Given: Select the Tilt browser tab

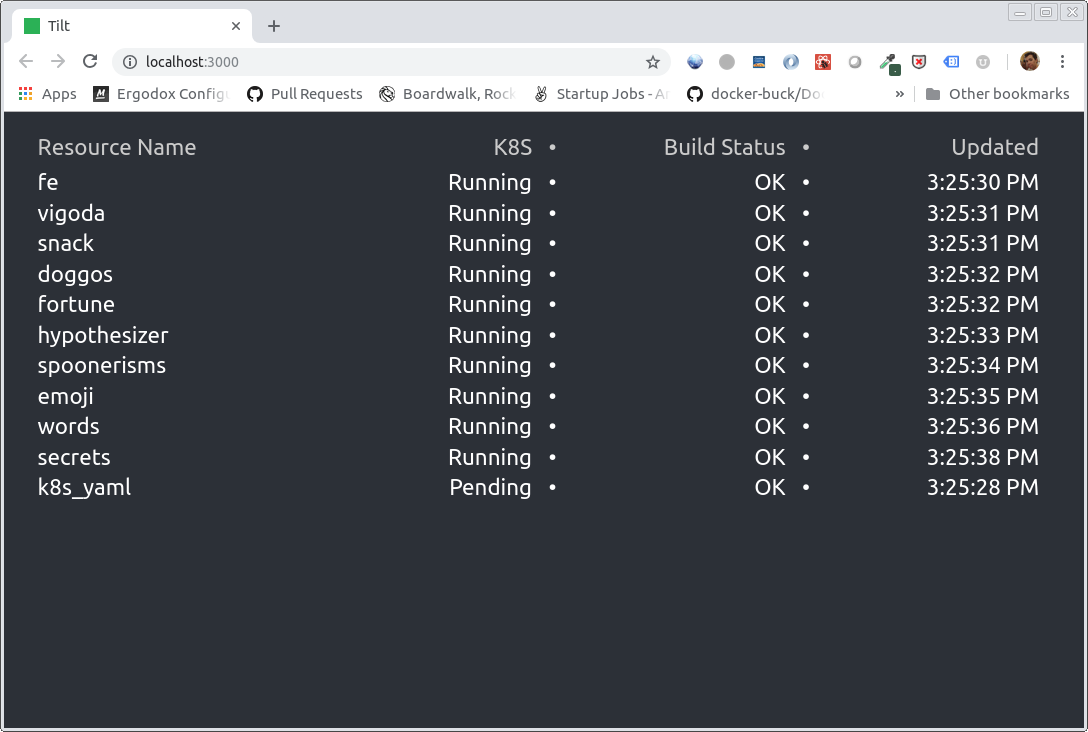Looking at the screenshot, I should [132, 26].
